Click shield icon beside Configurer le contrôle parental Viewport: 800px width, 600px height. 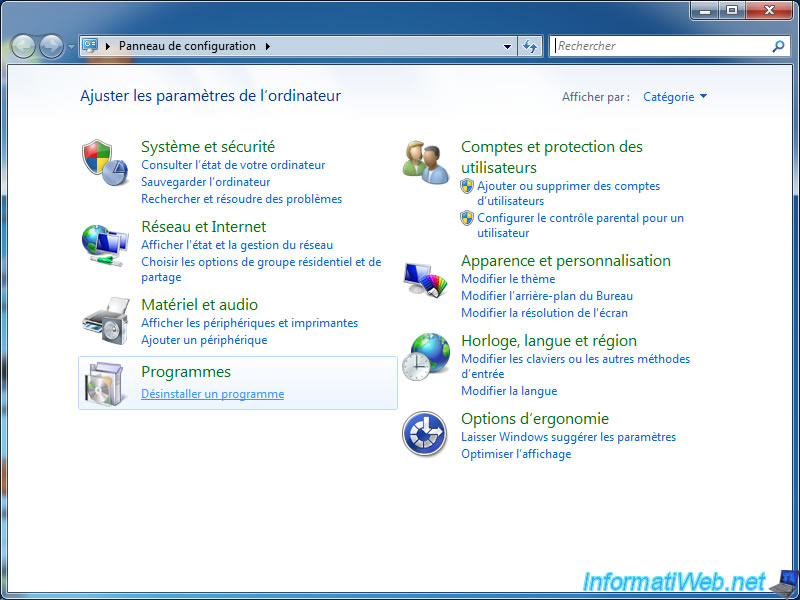click(x=467, y=218)
